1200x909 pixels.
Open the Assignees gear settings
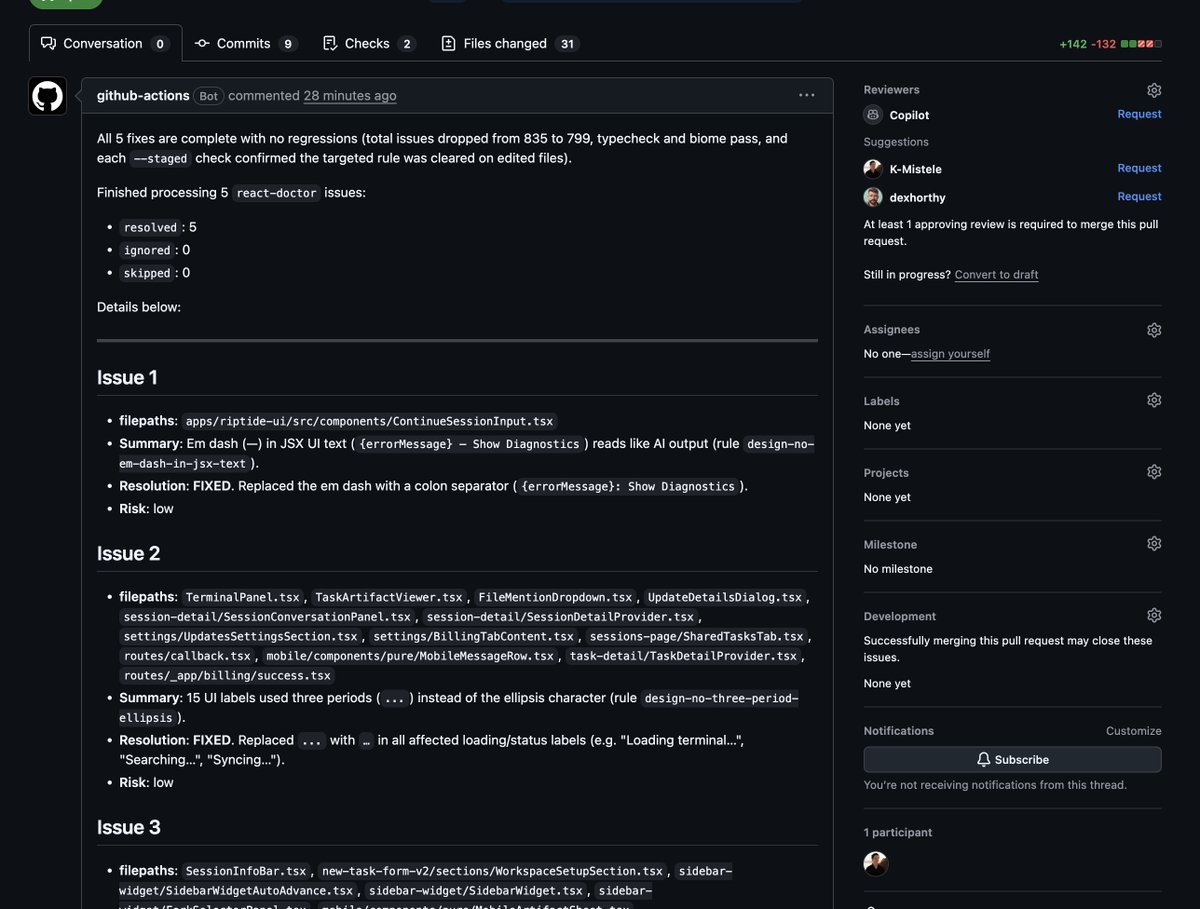coord(1154,330)
